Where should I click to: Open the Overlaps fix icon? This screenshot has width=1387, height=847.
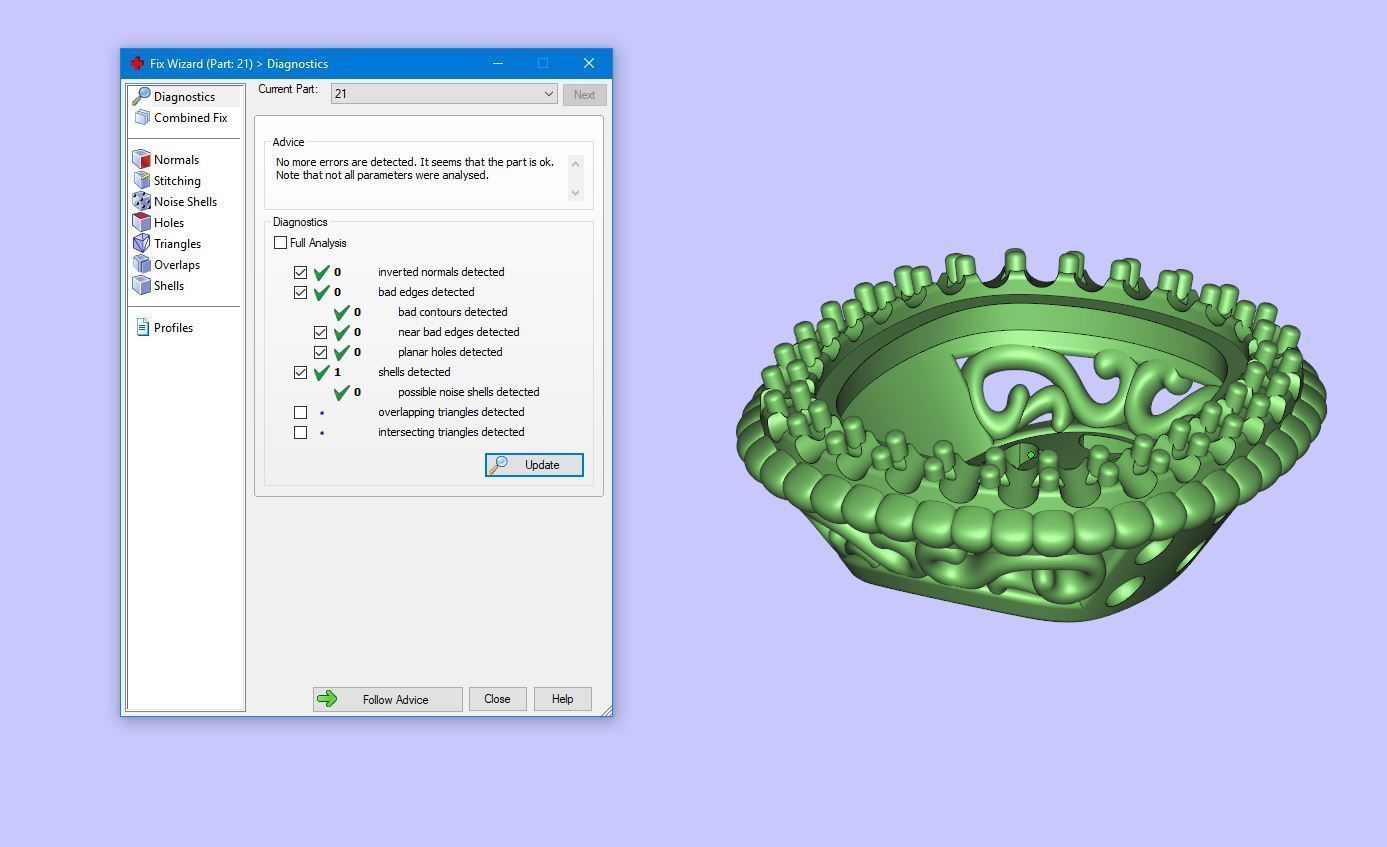point(142,265)
